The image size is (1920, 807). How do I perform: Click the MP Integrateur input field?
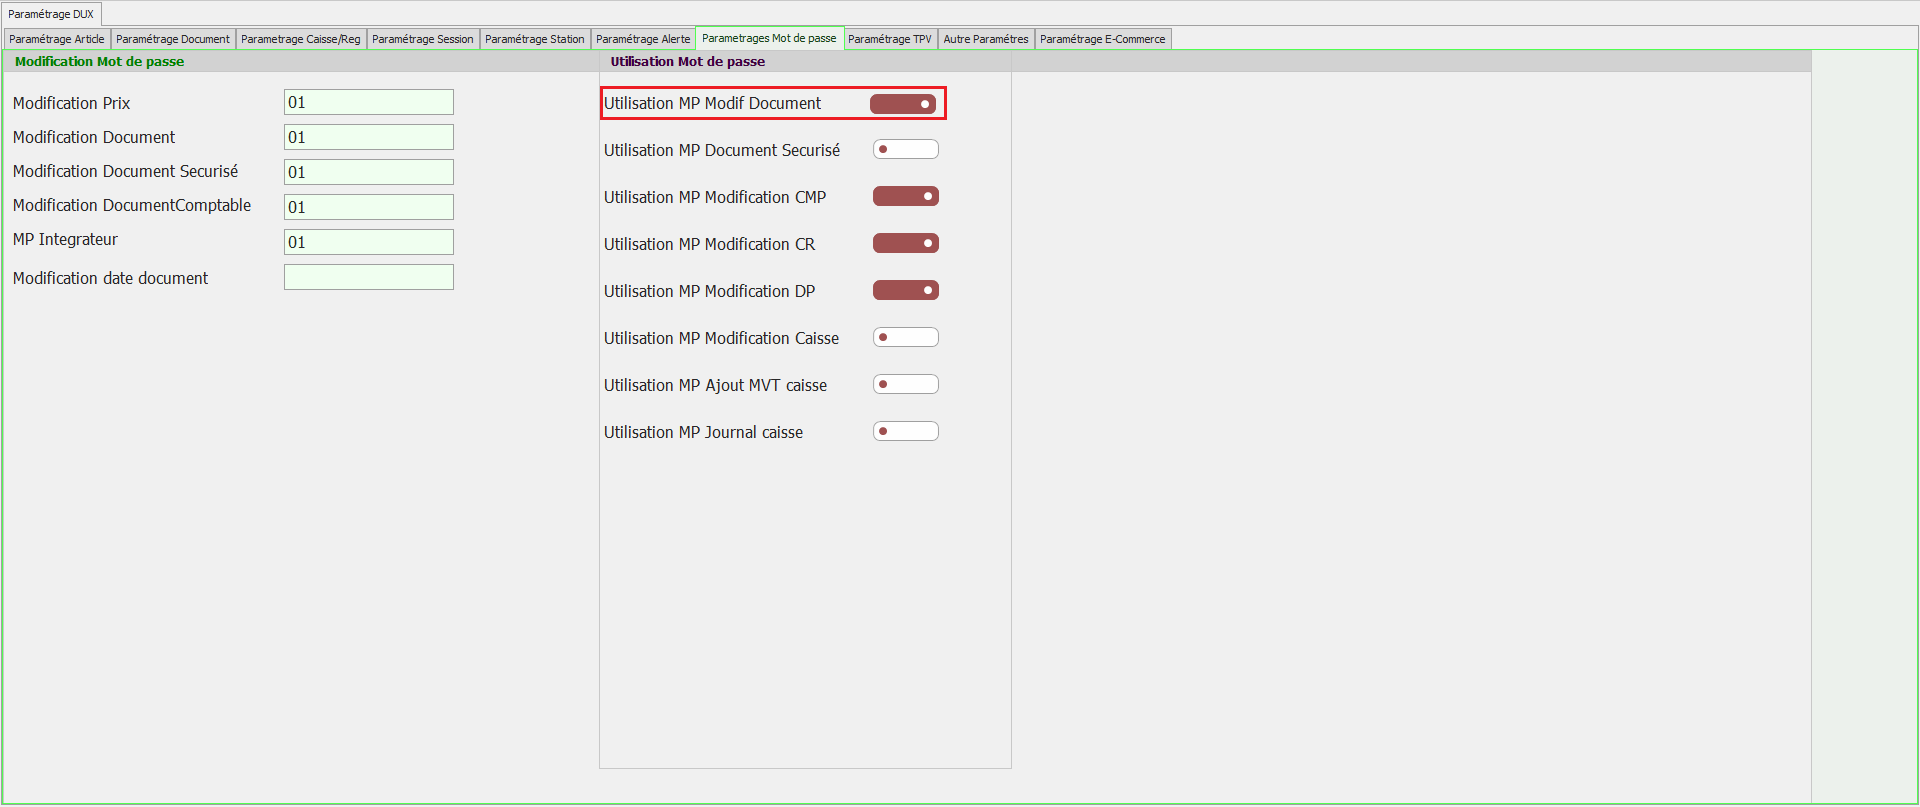click(x=369, y=242)
